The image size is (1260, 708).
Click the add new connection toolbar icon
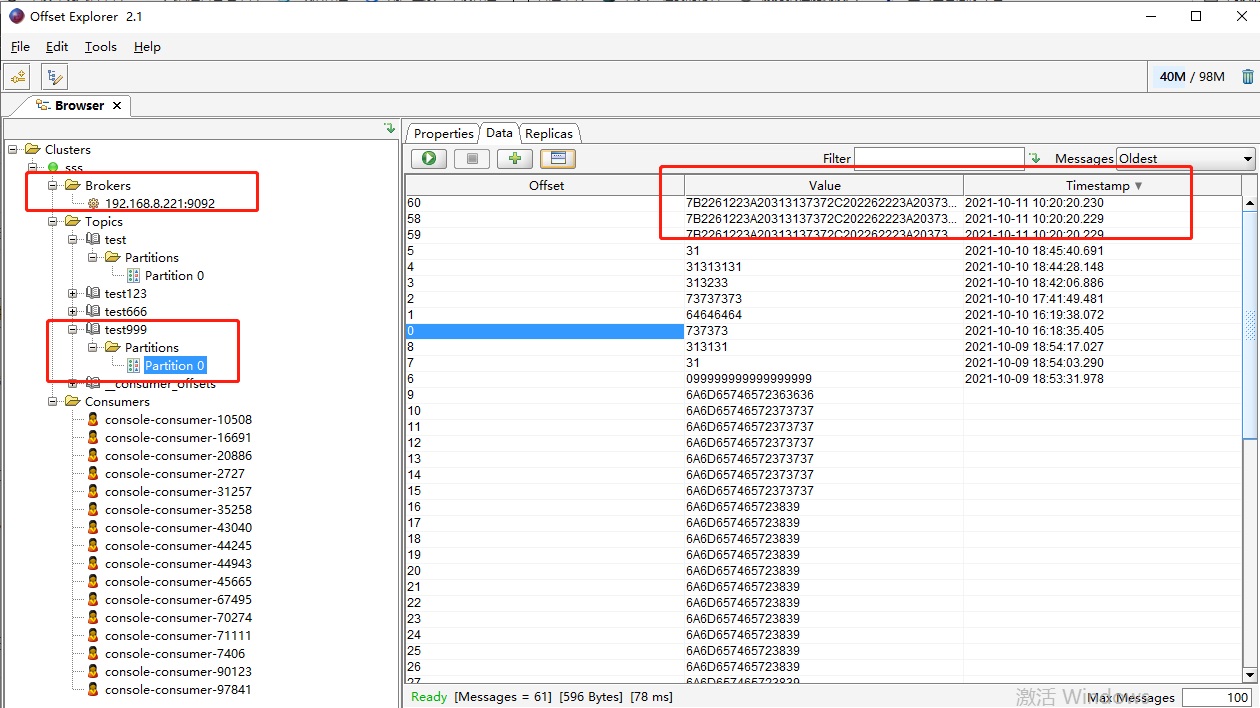(17, 76)
